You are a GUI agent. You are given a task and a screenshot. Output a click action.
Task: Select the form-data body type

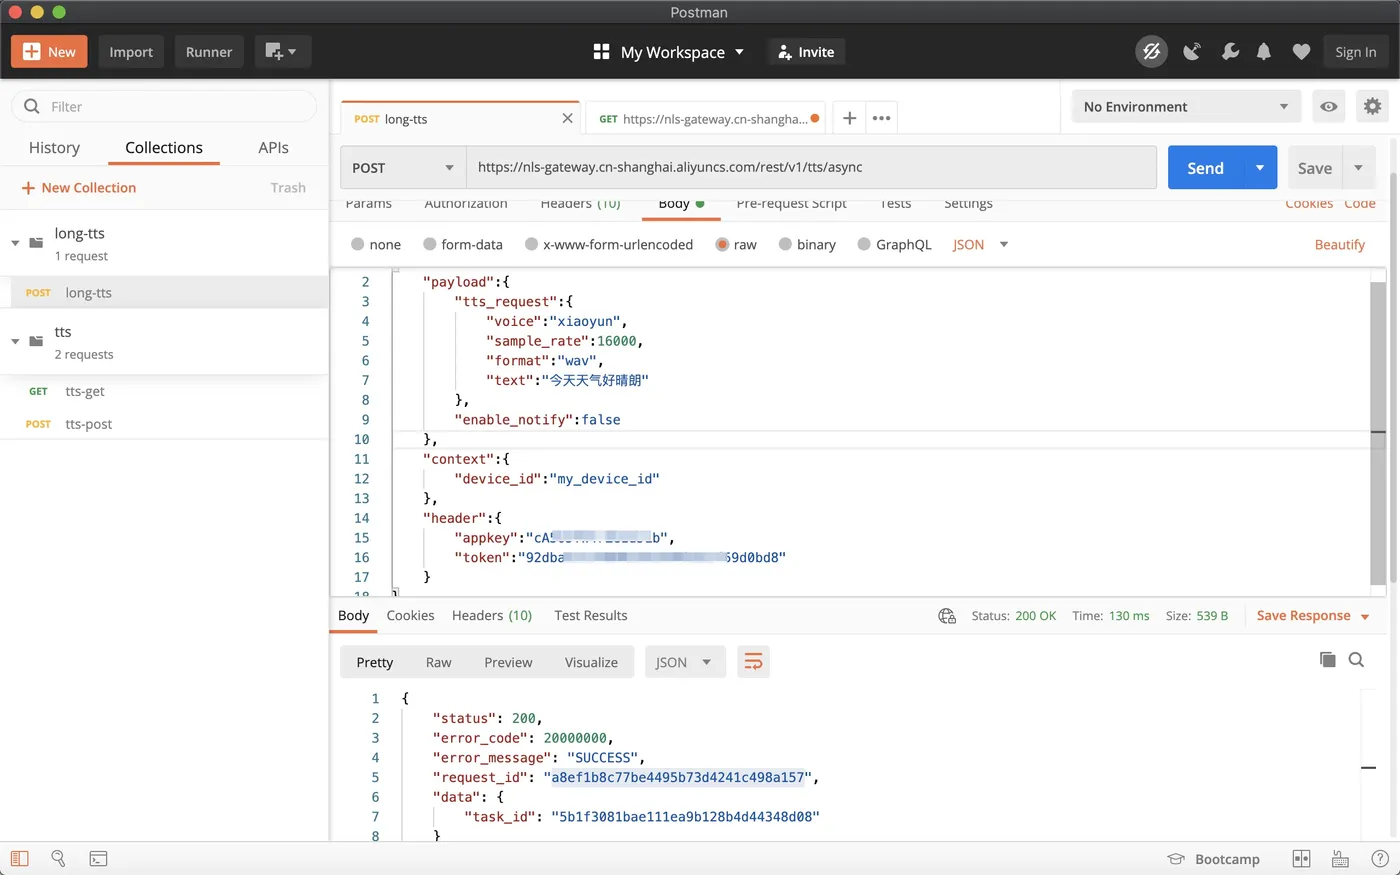463,245
